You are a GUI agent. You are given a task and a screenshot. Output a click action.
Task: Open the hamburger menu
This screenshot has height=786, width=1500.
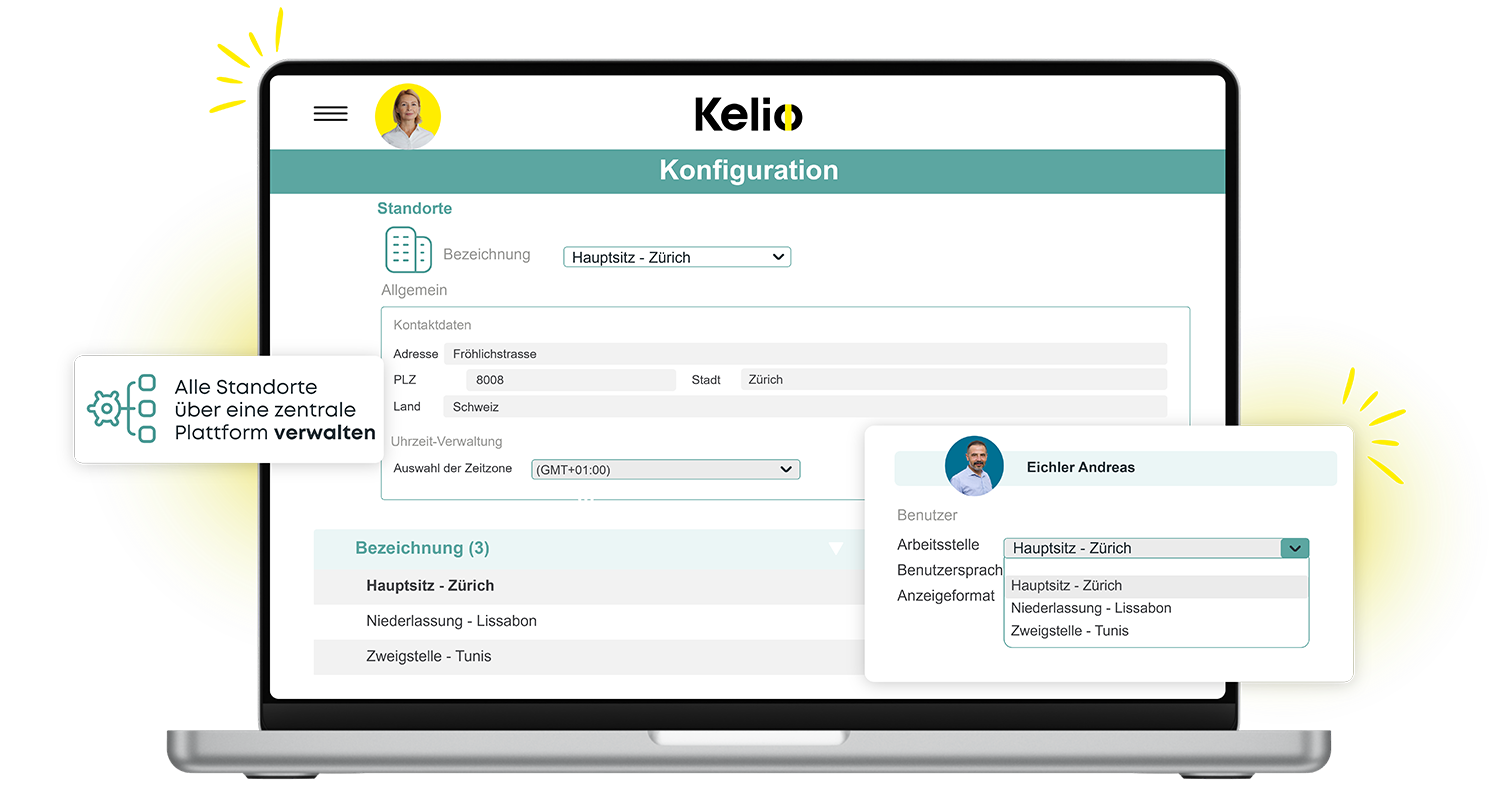(330, 114)
